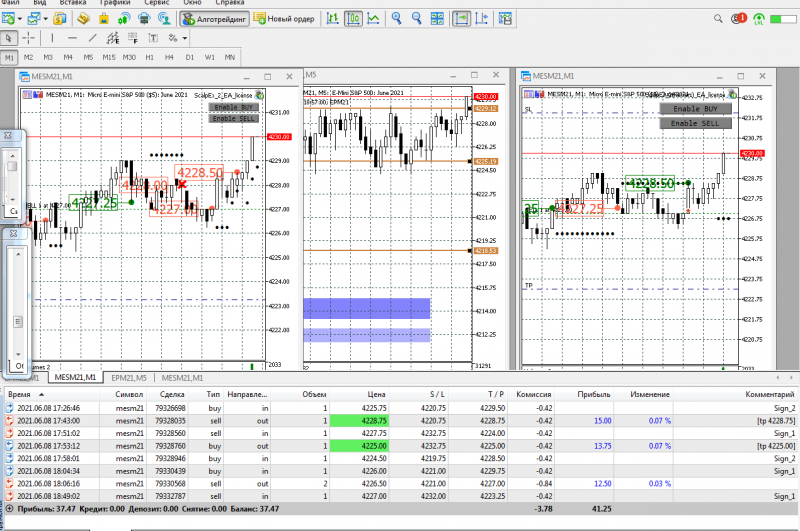Click the green connection status bar
Screen dimensions: 800x531
[783, 19]
